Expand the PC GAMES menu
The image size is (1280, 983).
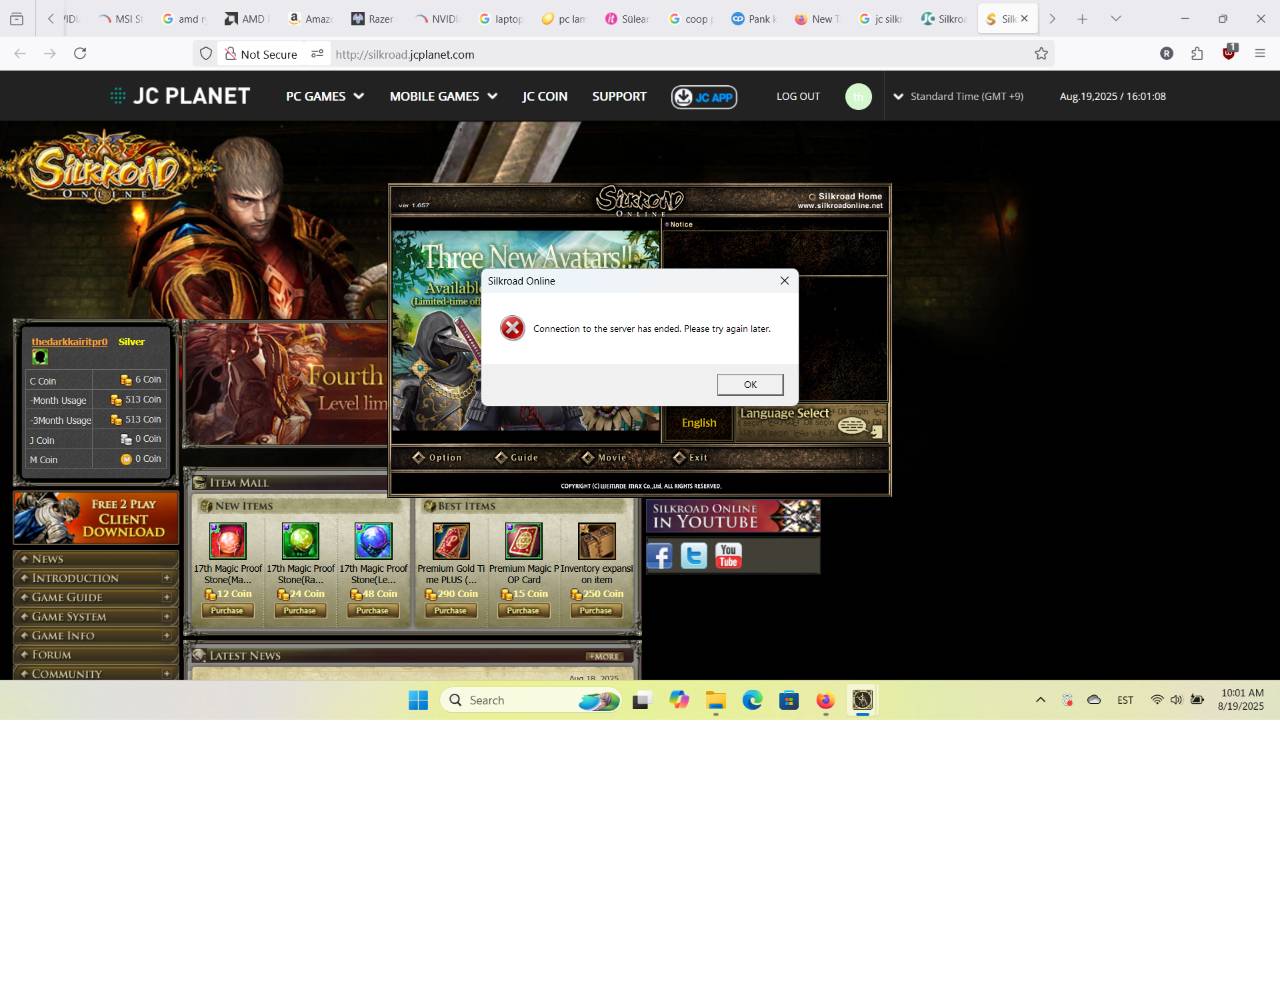pyautogui.click(x=325, y=96)
